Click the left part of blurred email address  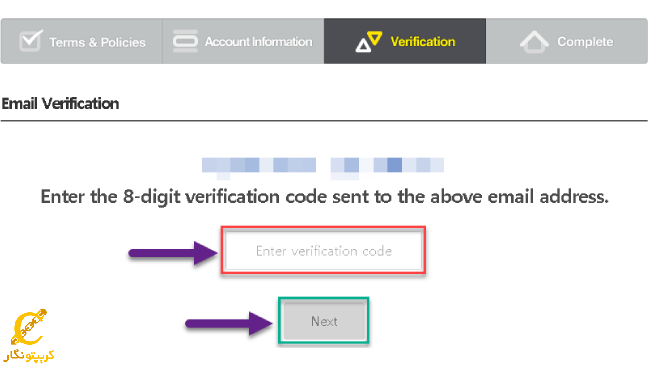(259, 166)
